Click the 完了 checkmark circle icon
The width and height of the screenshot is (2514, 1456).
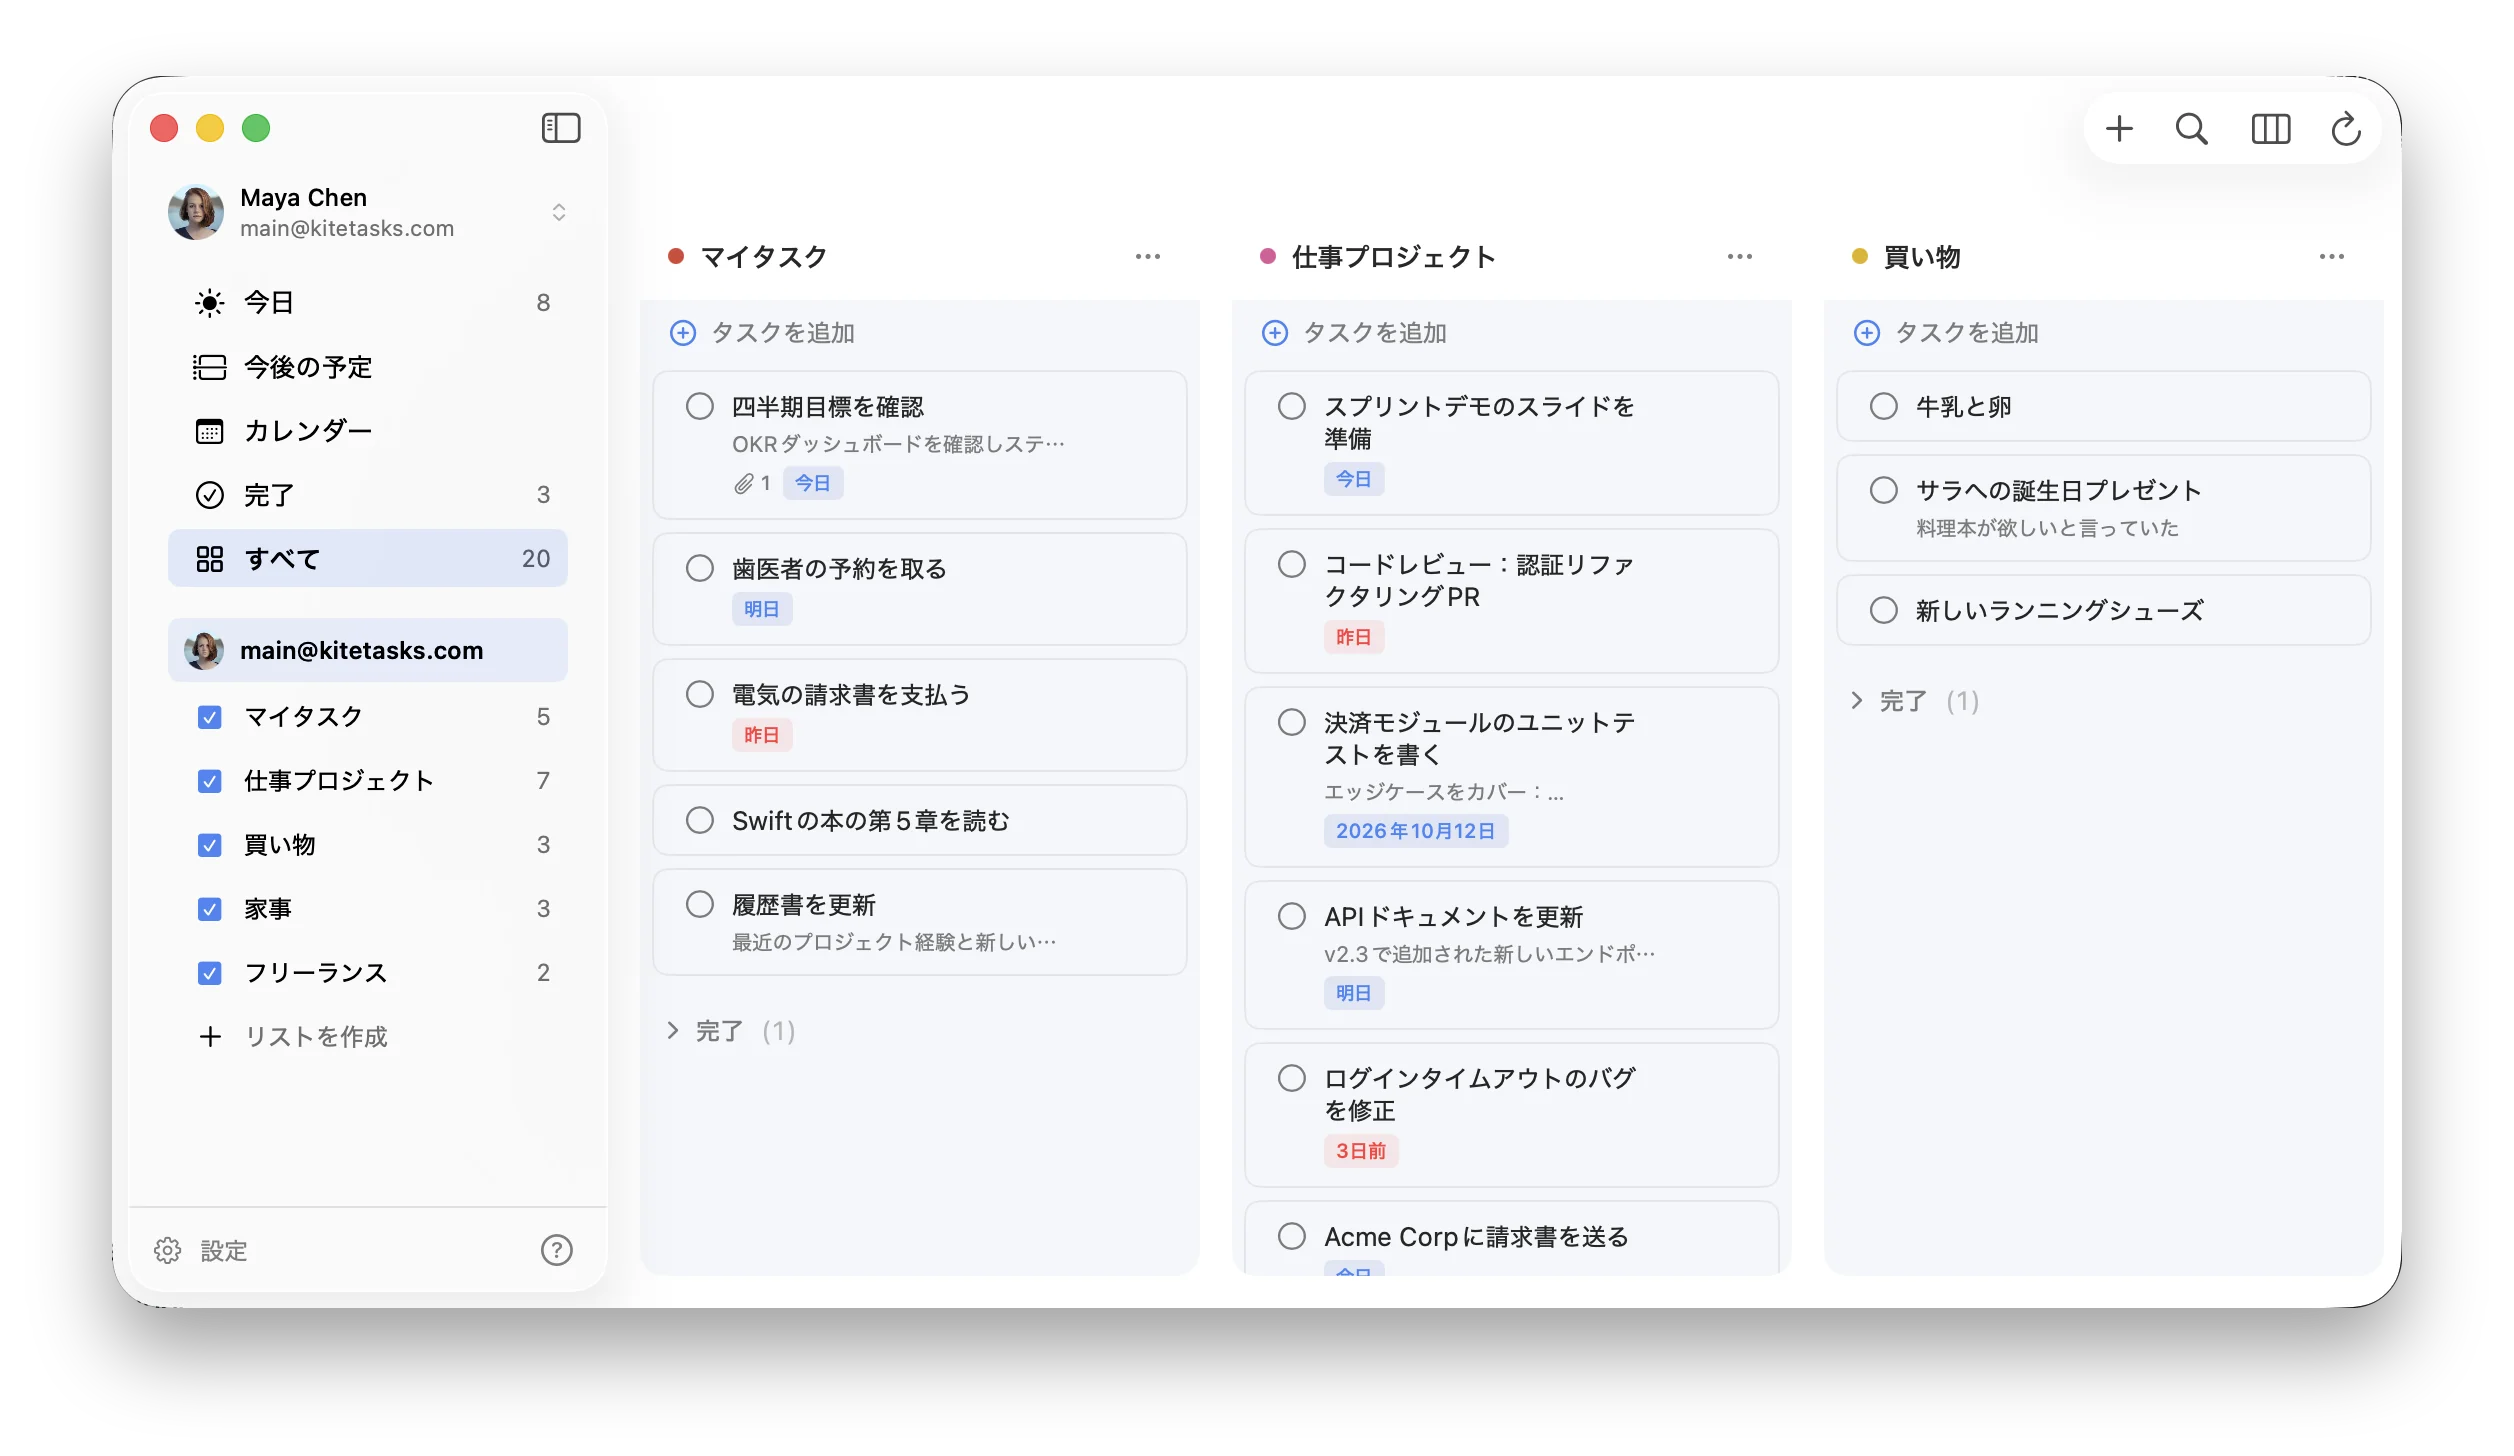point(209,495)
